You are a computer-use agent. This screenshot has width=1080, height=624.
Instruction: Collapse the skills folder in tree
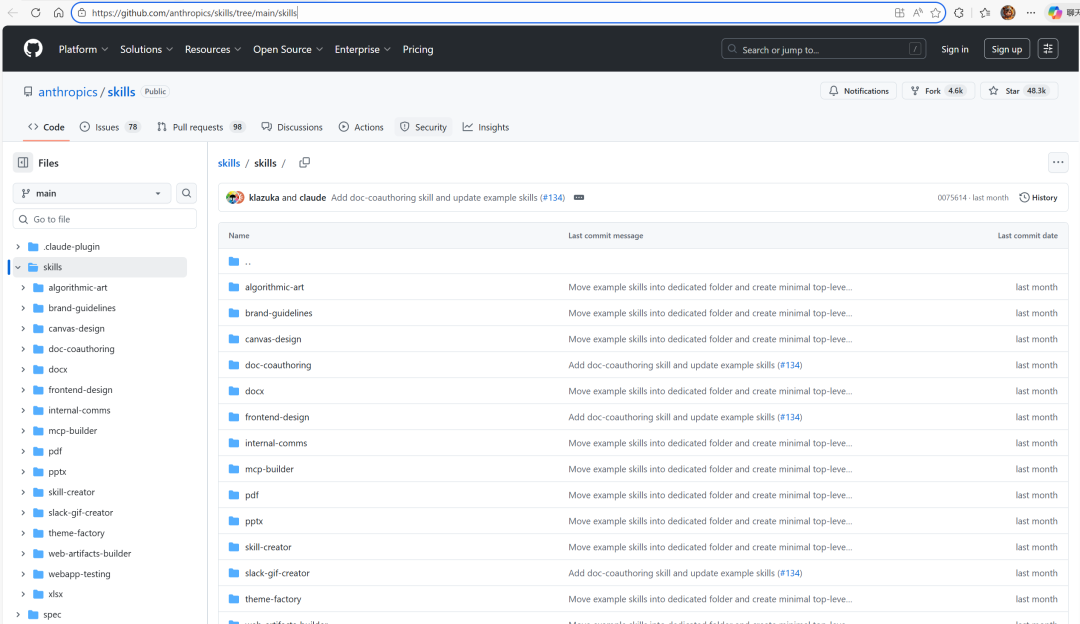point(18,267)
